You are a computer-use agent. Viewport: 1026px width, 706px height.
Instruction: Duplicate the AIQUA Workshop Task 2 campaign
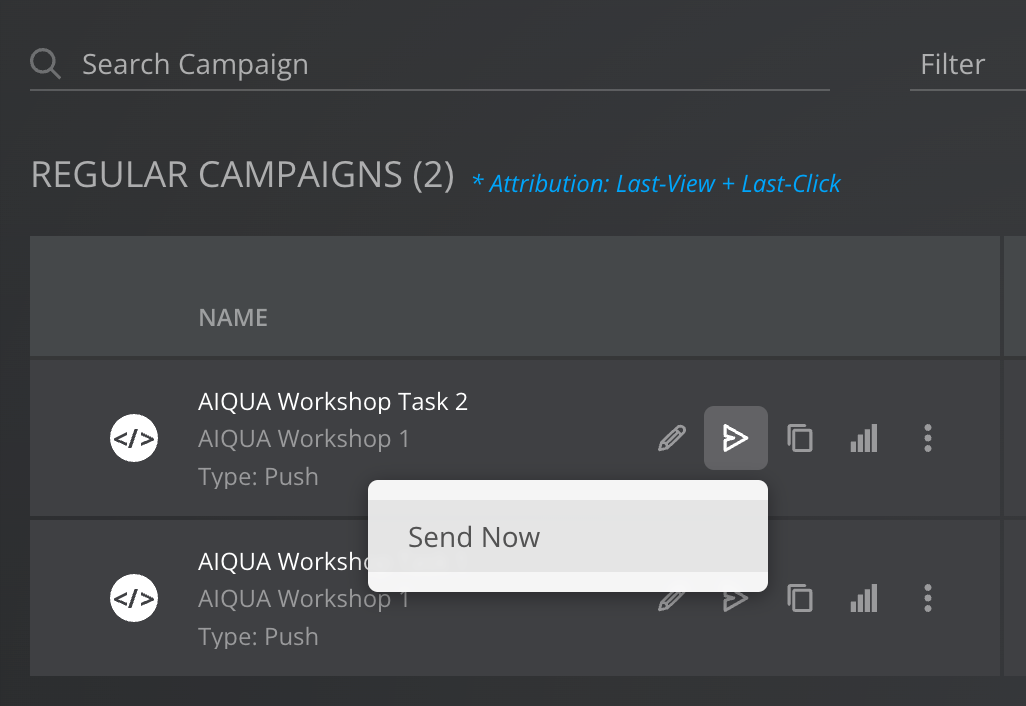(x=799, y=437)
